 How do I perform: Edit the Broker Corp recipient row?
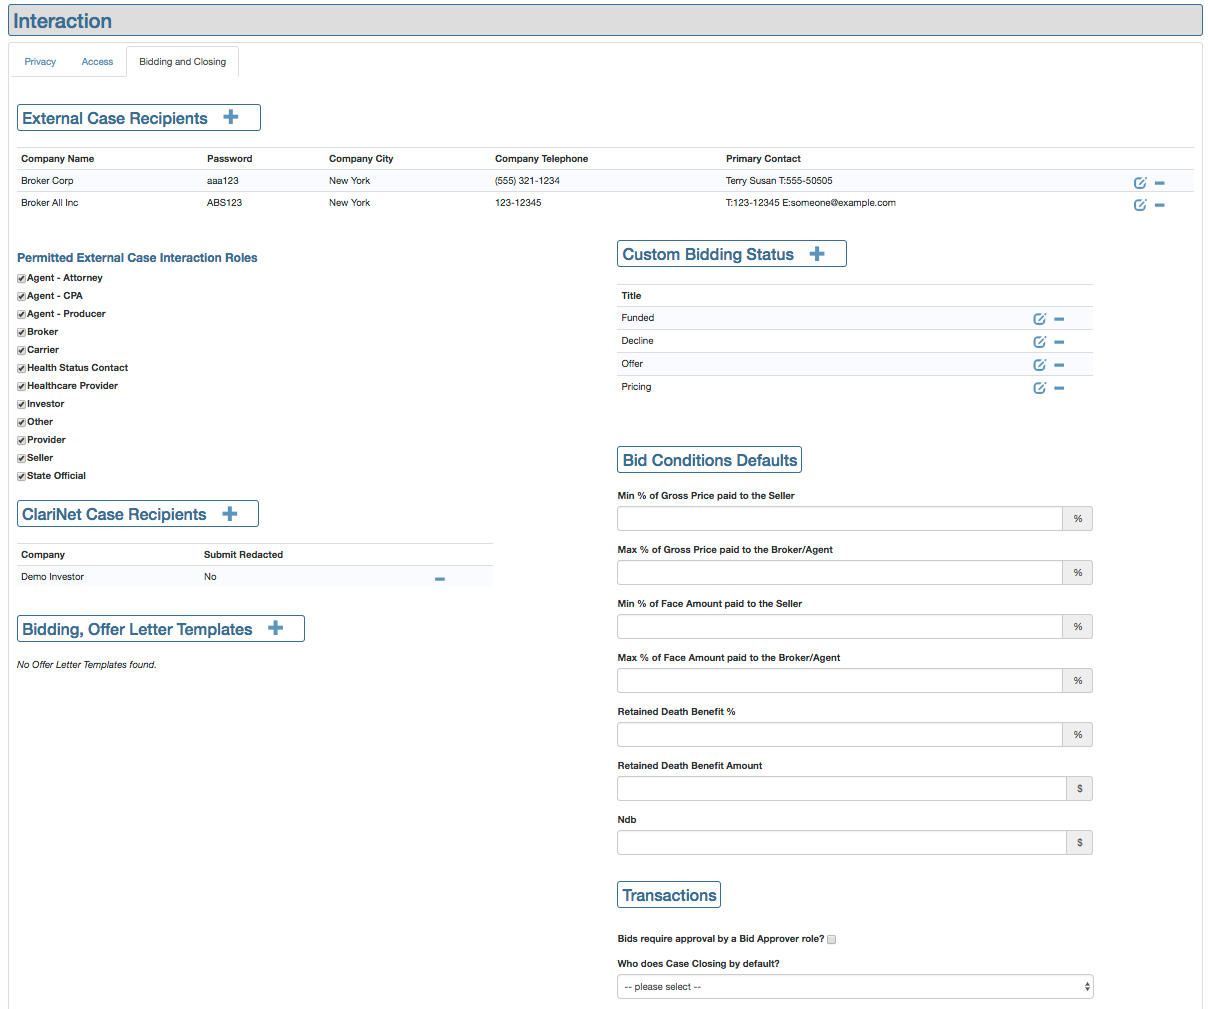[1139, 183]
